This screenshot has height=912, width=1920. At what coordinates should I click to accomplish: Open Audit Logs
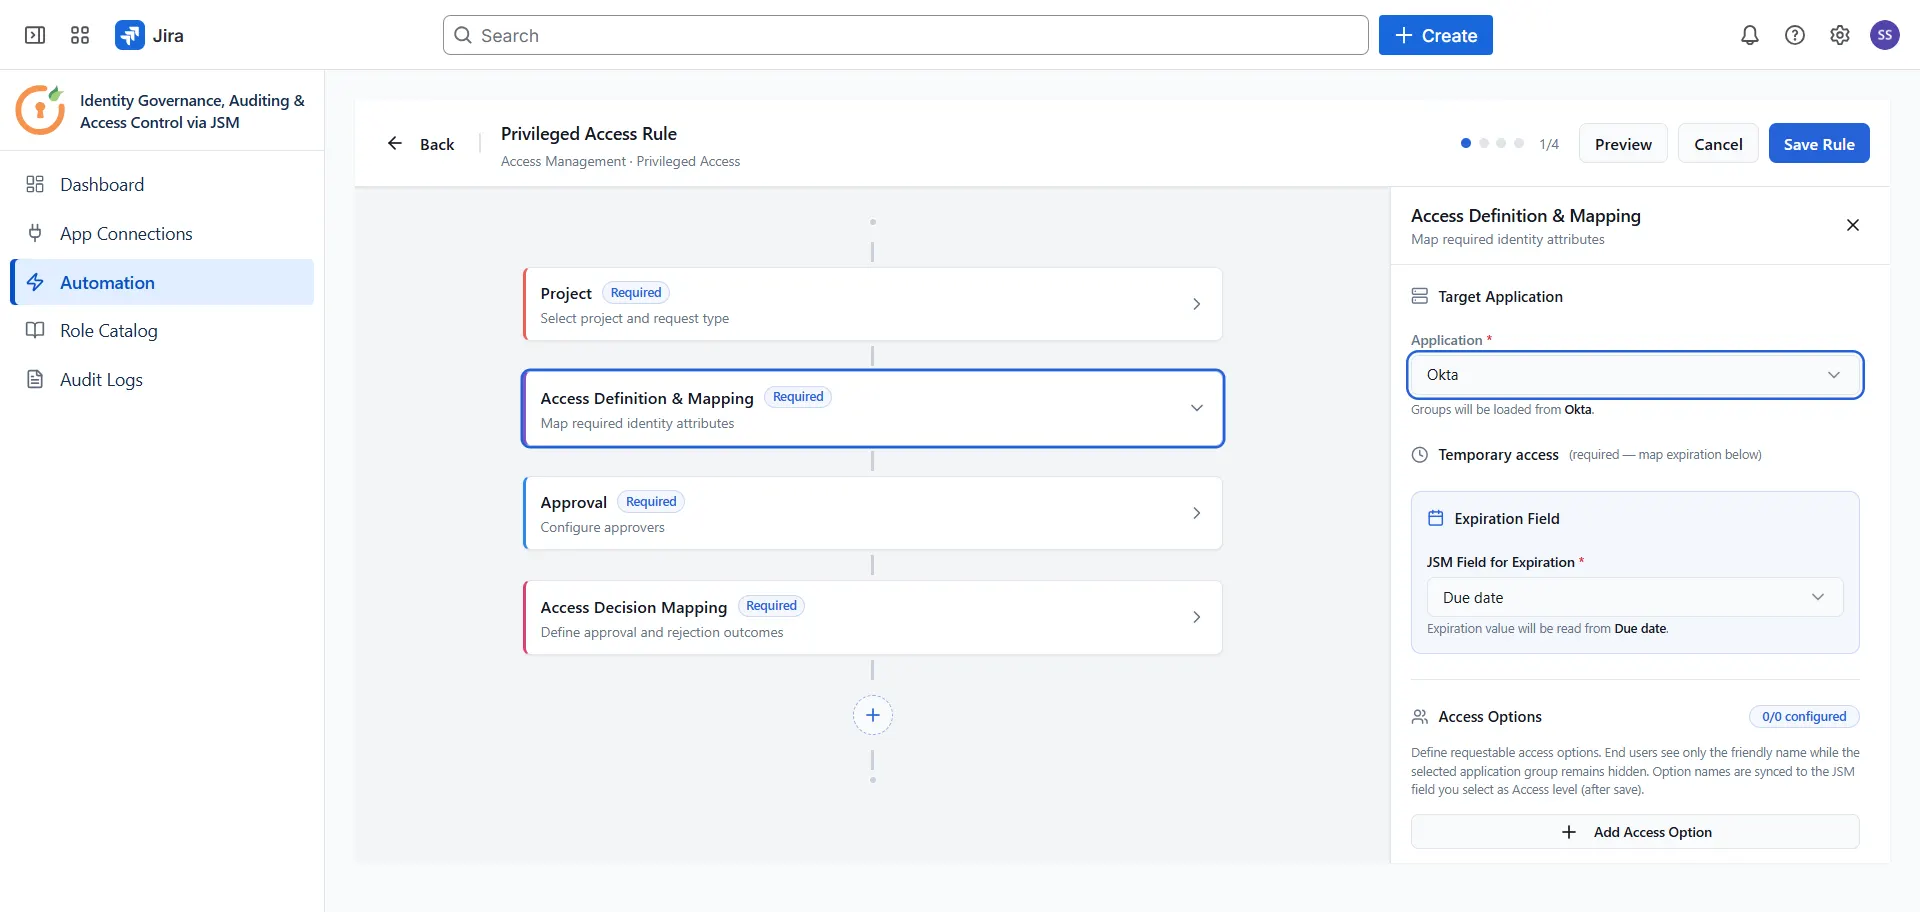[x=162, y=379]
